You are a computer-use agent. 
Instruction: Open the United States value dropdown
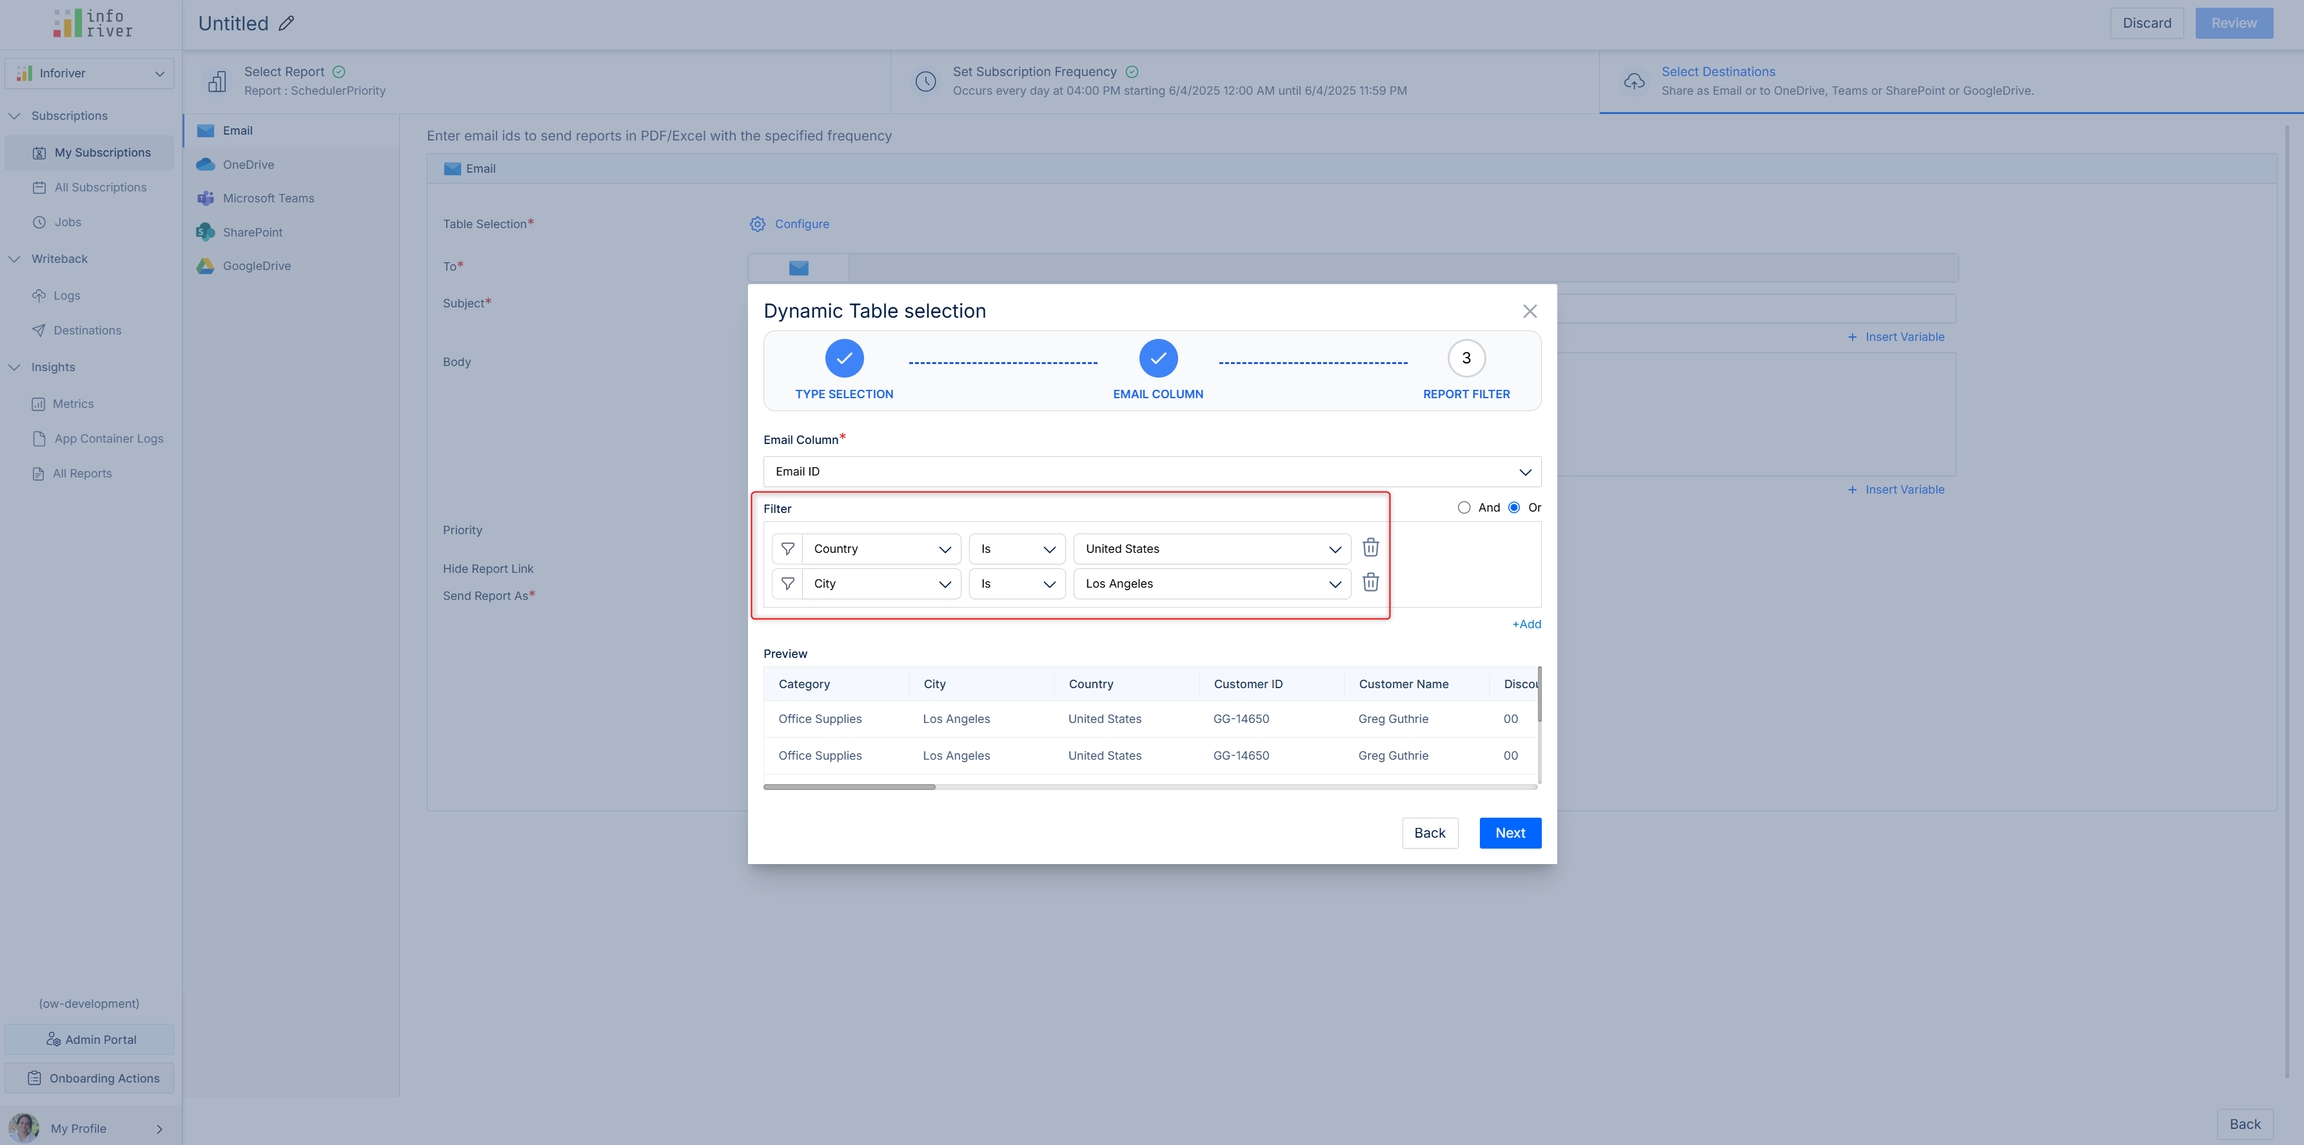pos(1211,549)
